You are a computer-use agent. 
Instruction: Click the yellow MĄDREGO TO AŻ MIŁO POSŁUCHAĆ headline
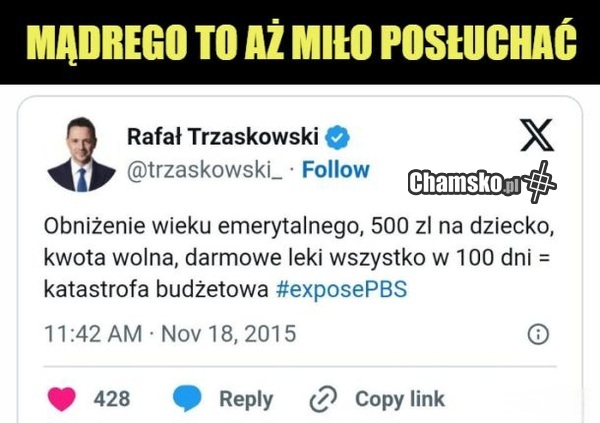coord(302,40)
